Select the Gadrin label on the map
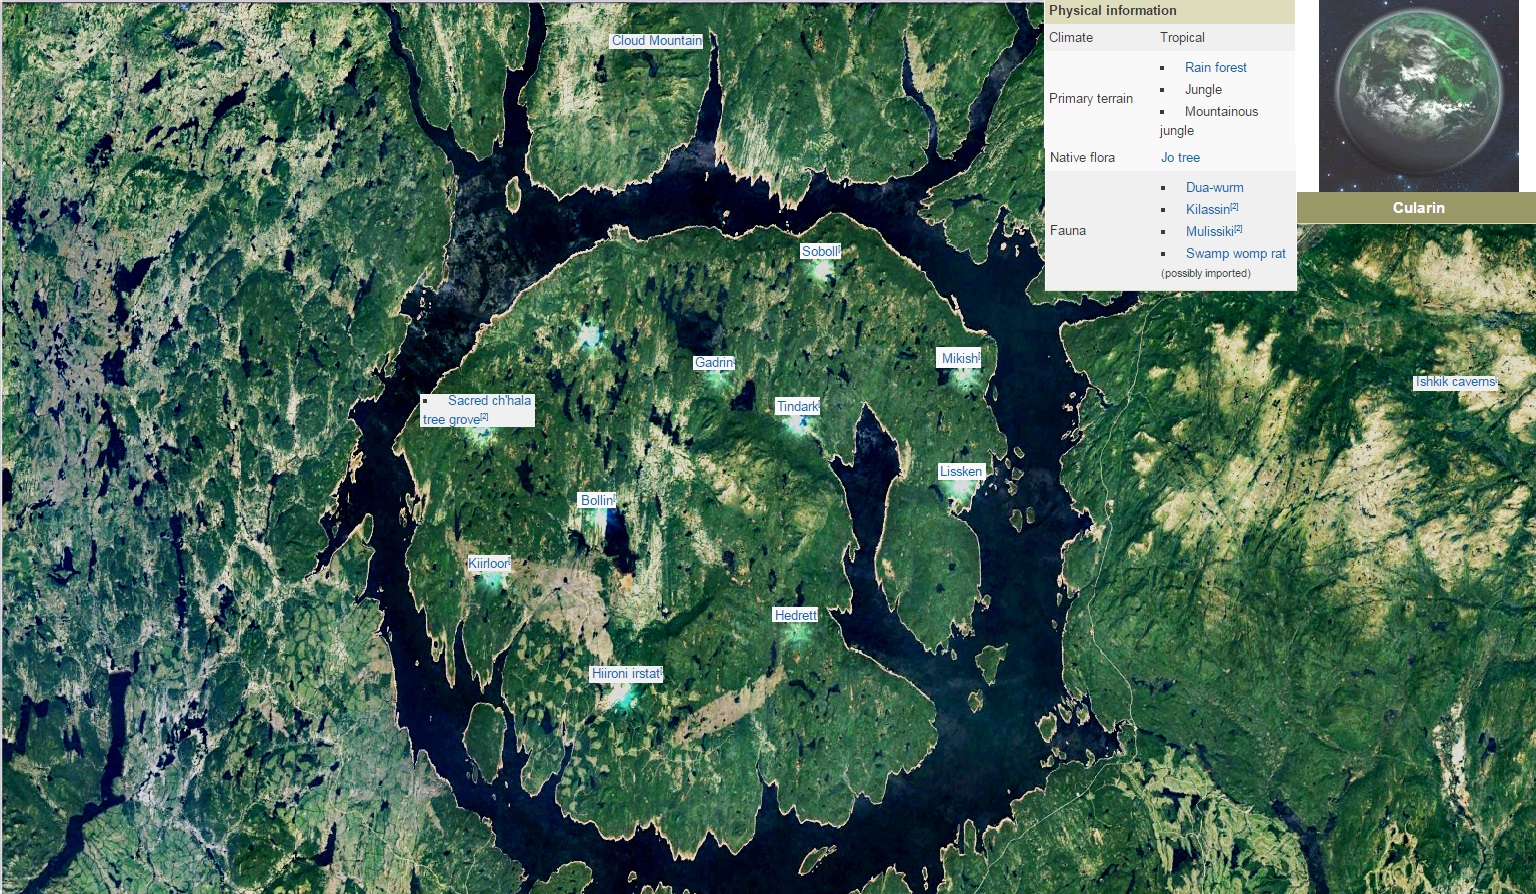 point(713,363)
